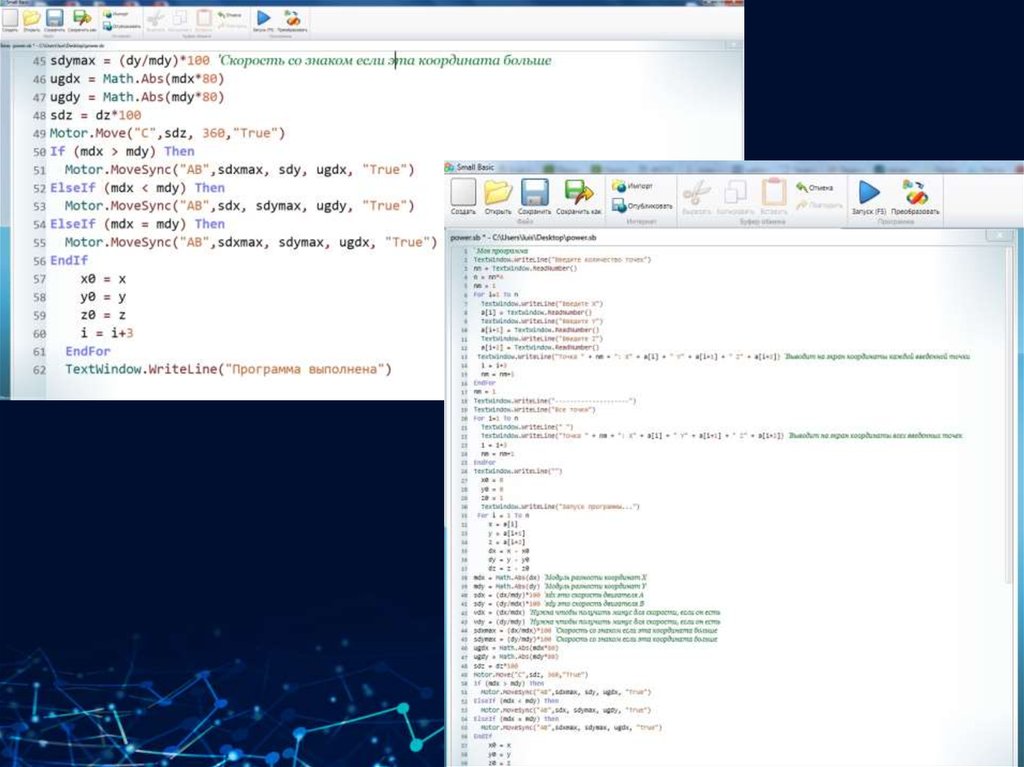1024x767 pixels.
Task: Click the large code line 'sdz = dz*100'
Action: pos(95,115)
